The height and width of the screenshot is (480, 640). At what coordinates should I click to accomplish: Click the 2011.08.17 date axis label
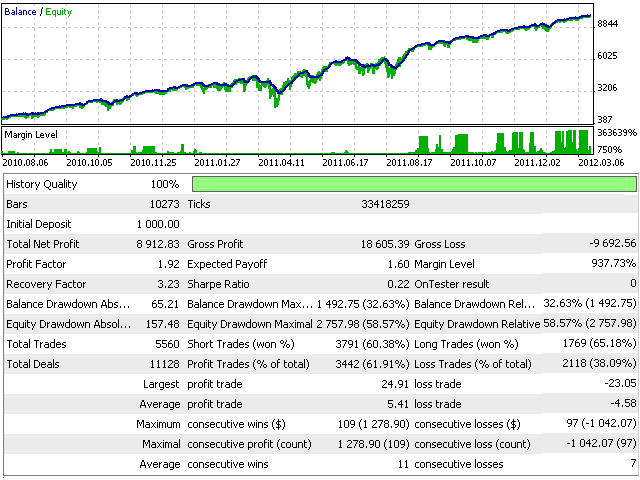click(x=409, y=163)
